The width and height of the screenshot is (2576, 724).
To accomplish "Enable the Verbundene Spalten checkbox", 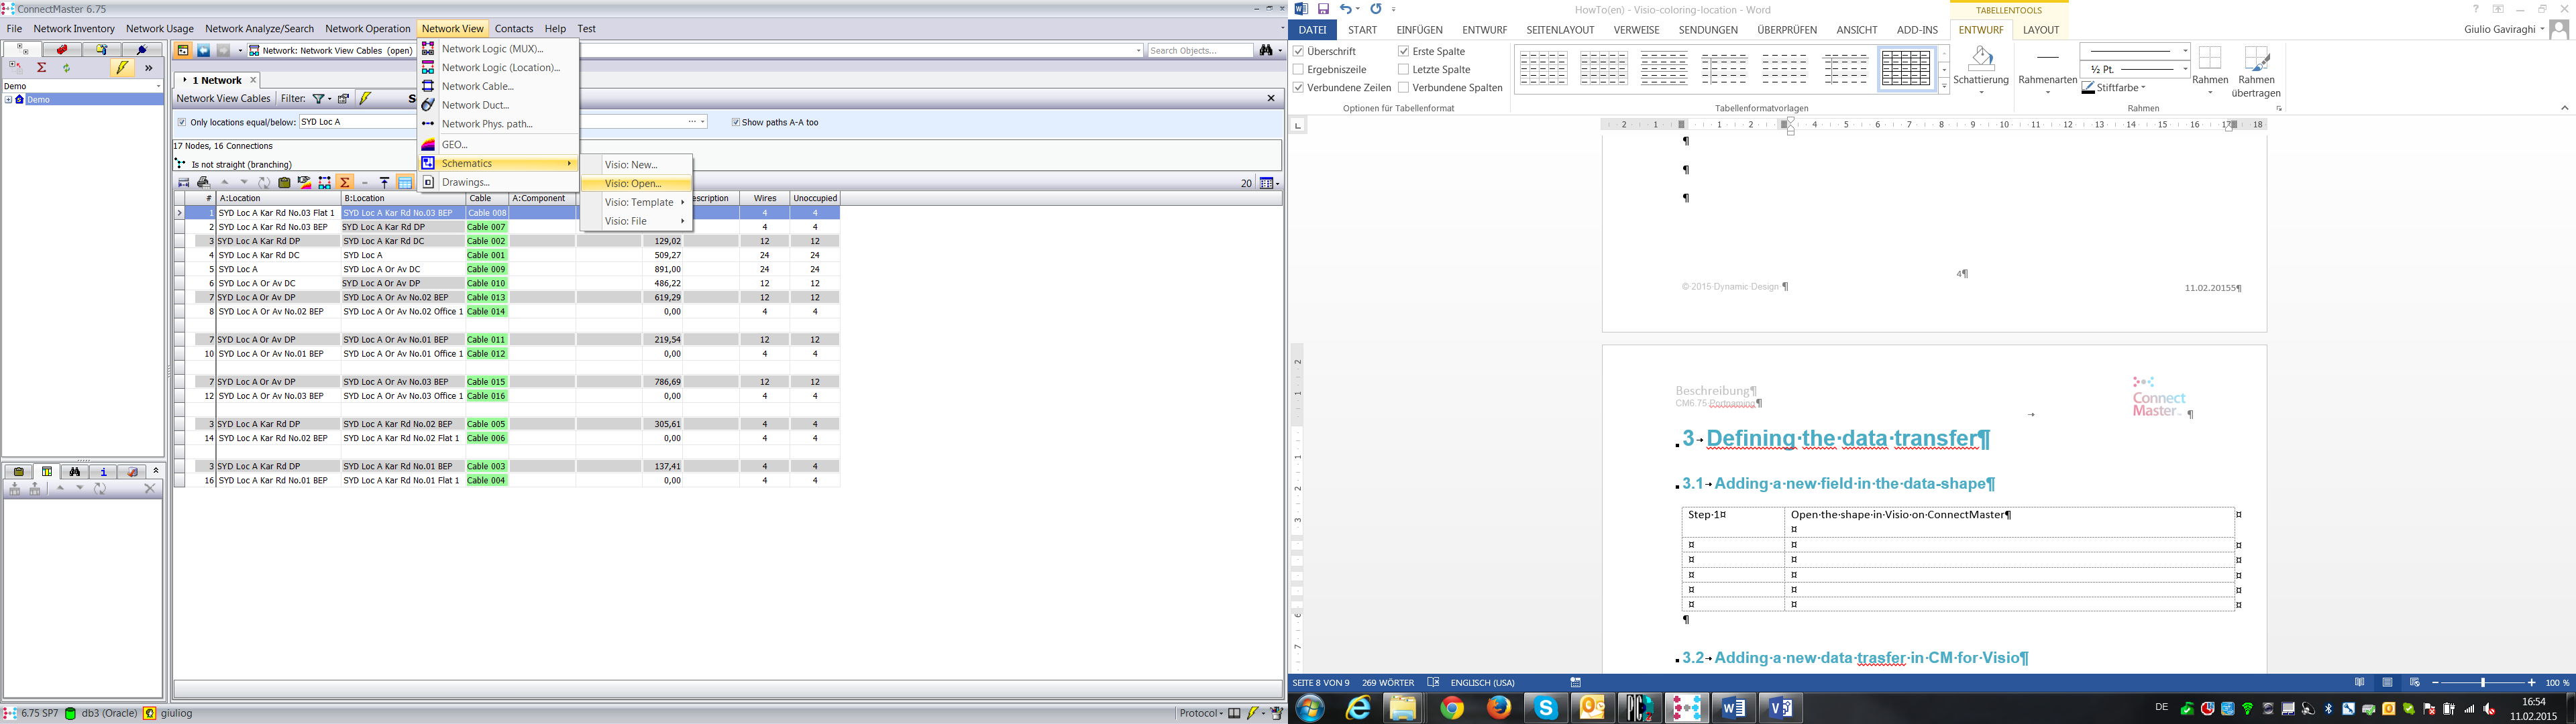I will pos(1404,87).
